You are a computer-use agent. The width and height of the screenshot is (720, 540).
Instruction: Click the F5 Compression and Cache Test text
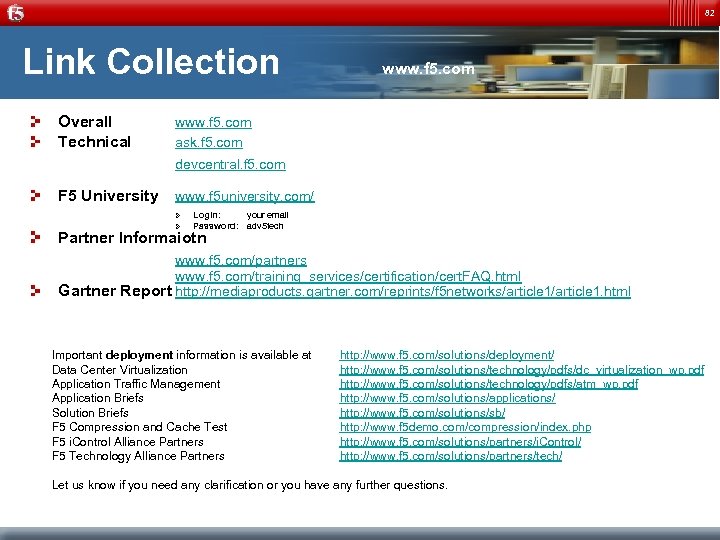(140, 427)
